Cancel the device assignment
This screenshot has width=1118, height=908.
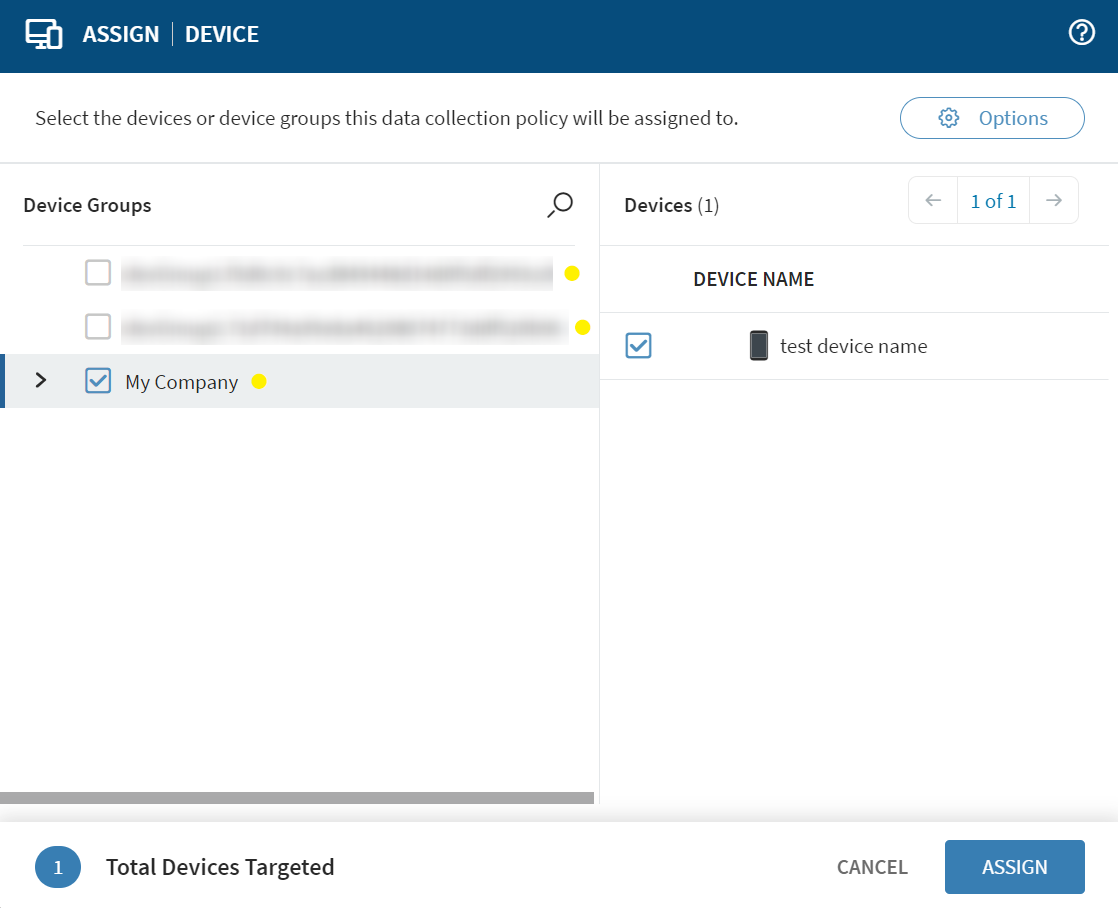(x=872, y=867)
